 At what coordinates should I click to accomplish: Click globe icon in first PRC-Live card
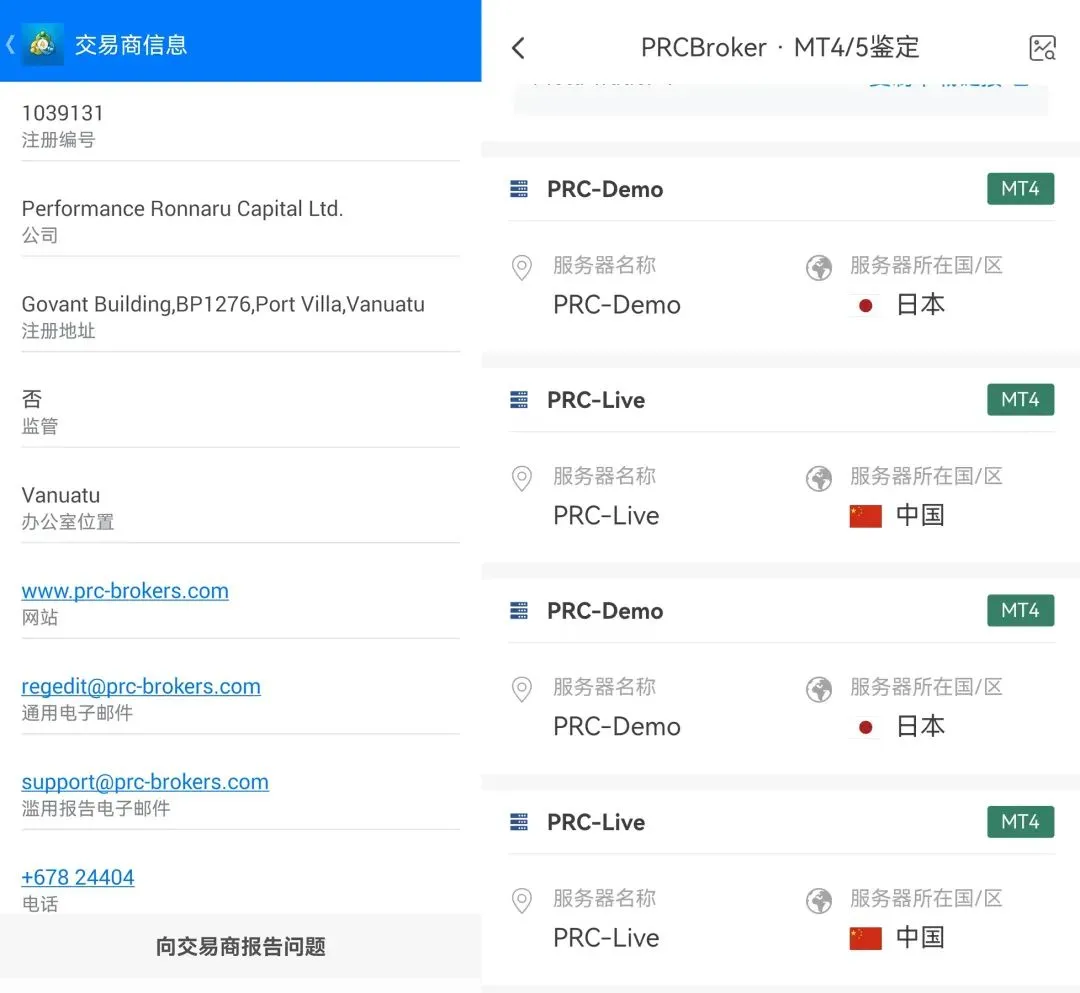[x=819, y=478]
